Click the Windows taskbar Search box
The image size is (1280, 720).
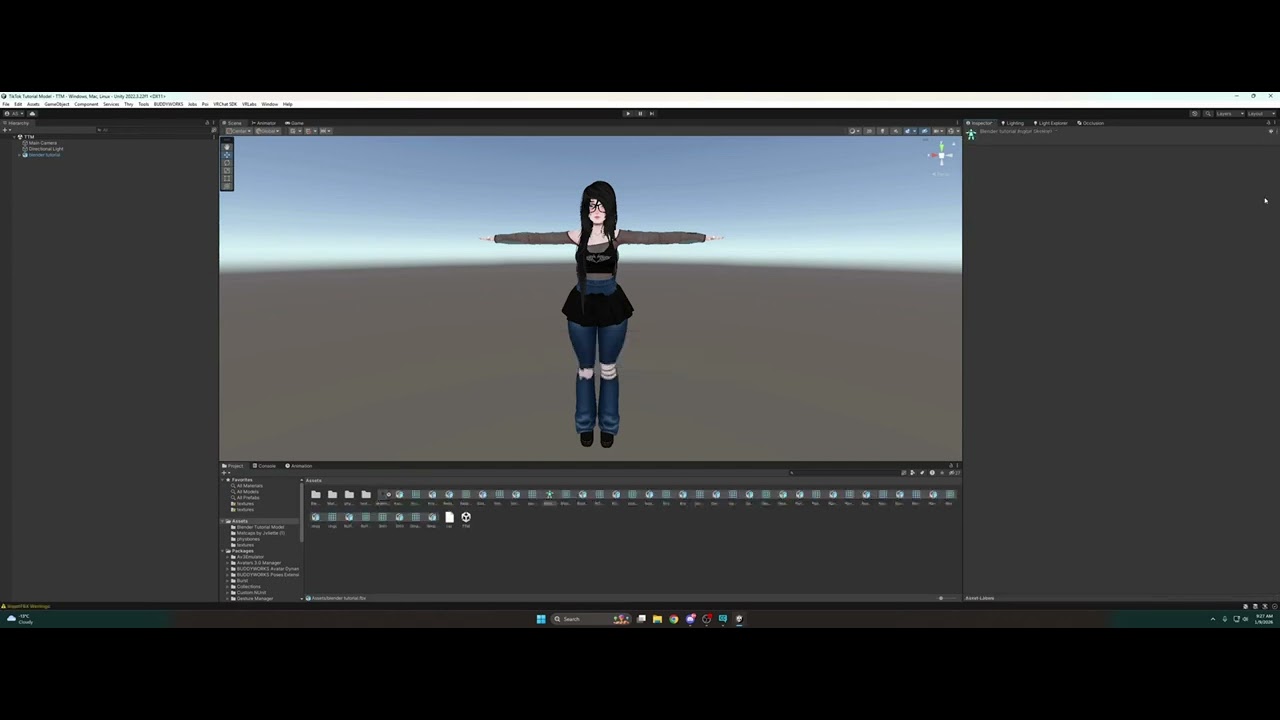591,619
